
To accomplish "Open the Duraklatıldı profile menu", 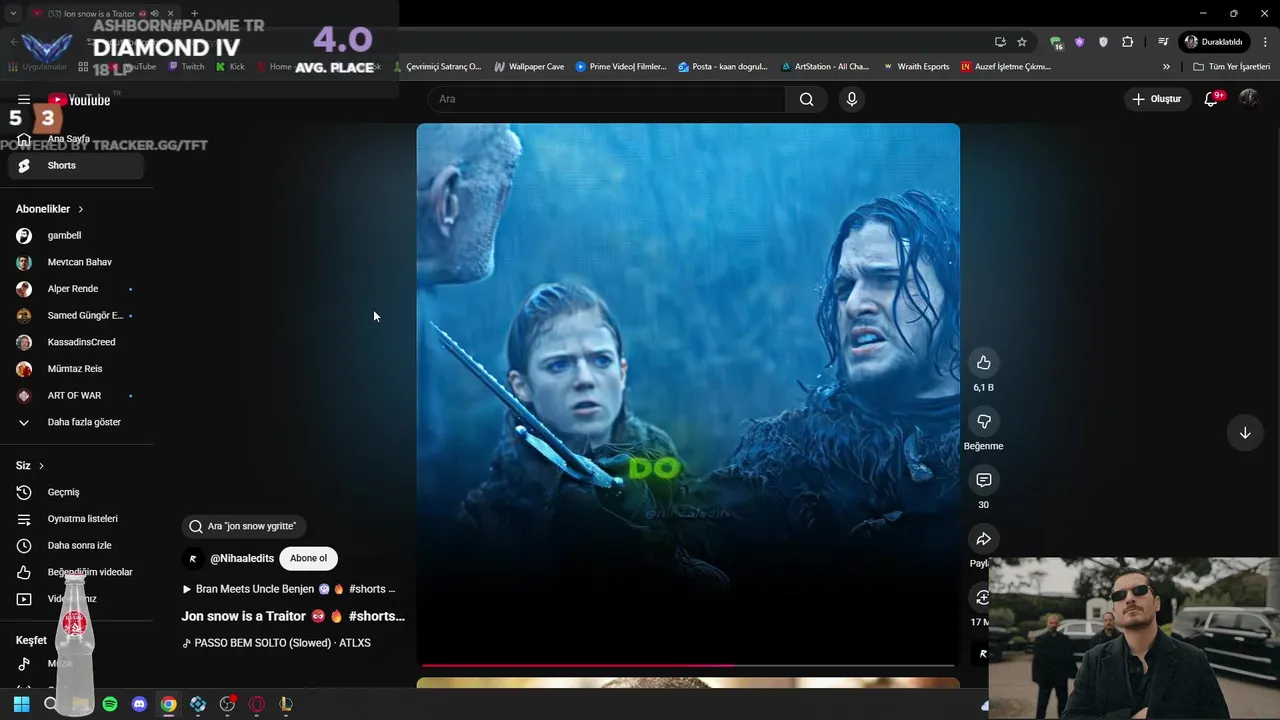I will (x=1214, y=42).
